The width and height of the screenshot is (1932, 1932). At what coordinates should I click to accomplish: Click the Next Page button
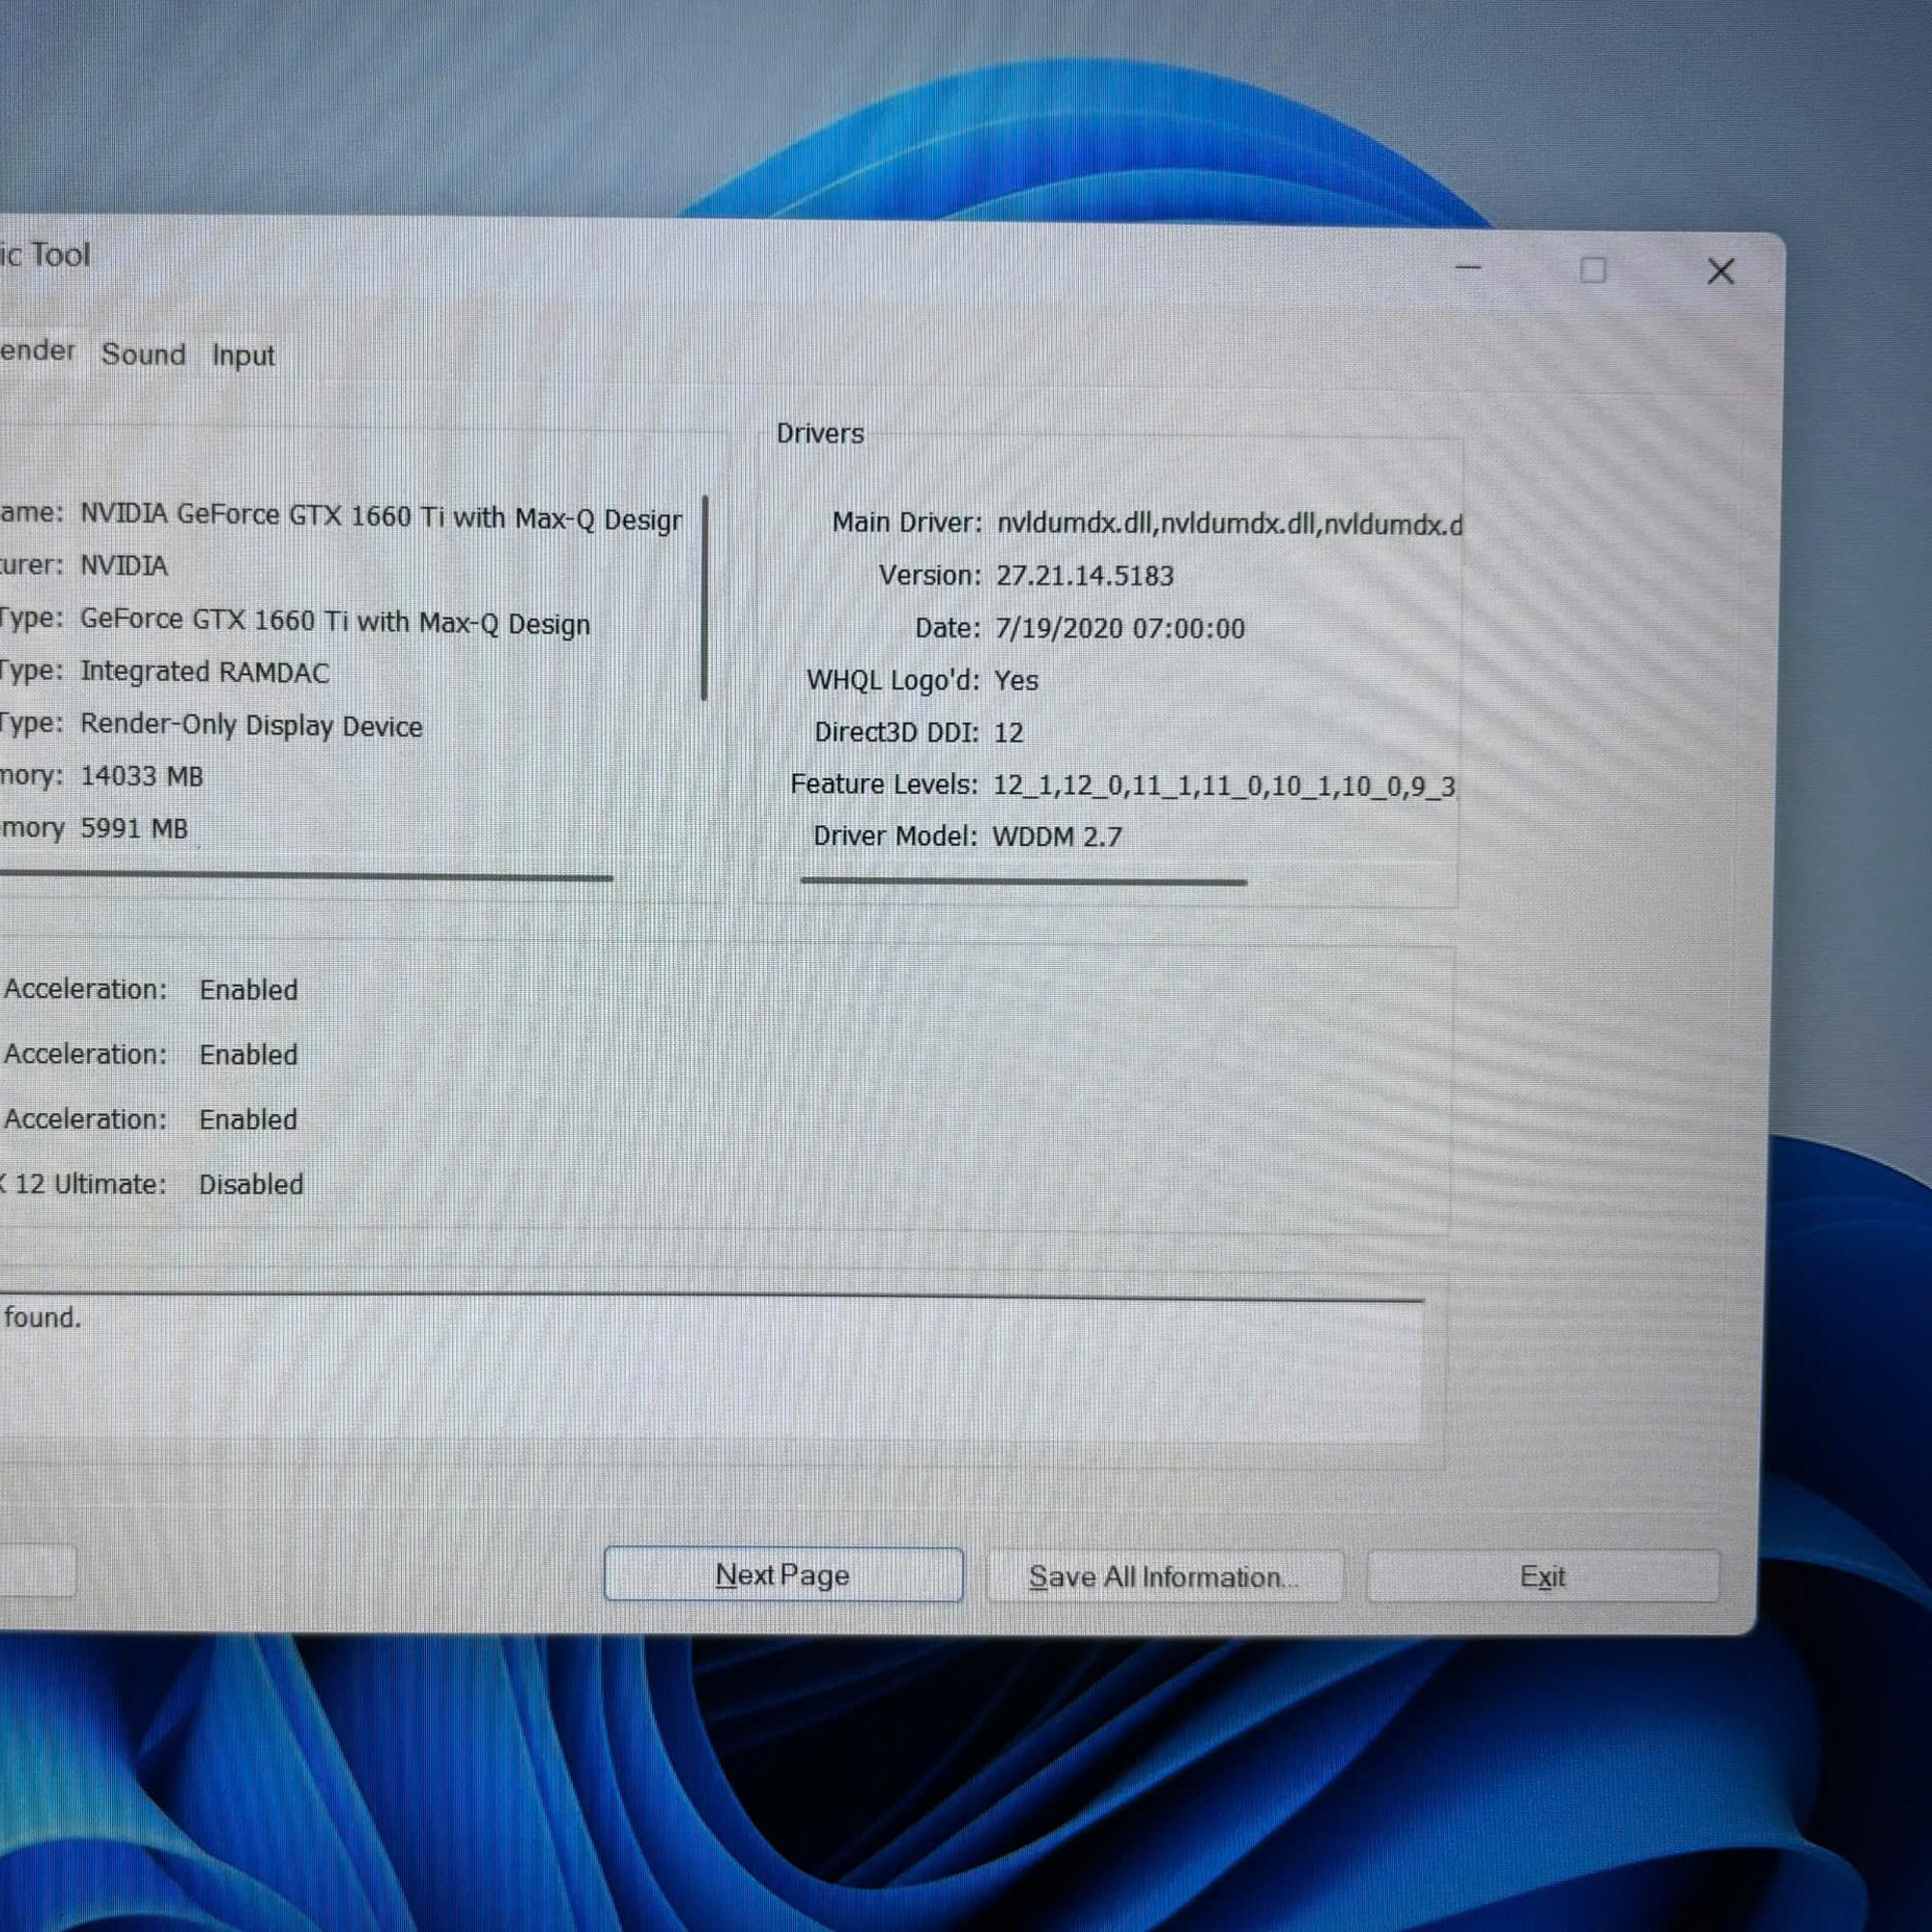coord(783,1575)
